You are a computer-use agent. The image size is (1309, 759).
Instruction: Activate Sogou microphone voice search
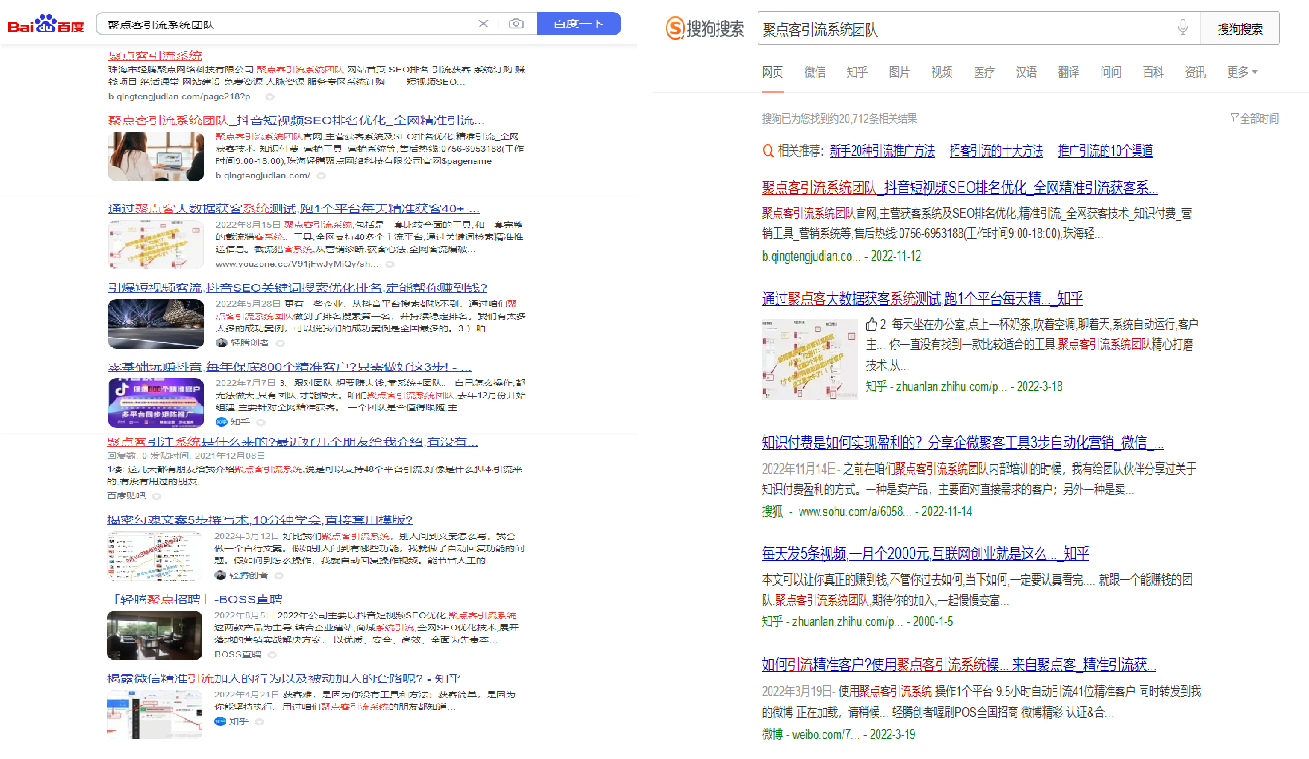(1183, 29)
